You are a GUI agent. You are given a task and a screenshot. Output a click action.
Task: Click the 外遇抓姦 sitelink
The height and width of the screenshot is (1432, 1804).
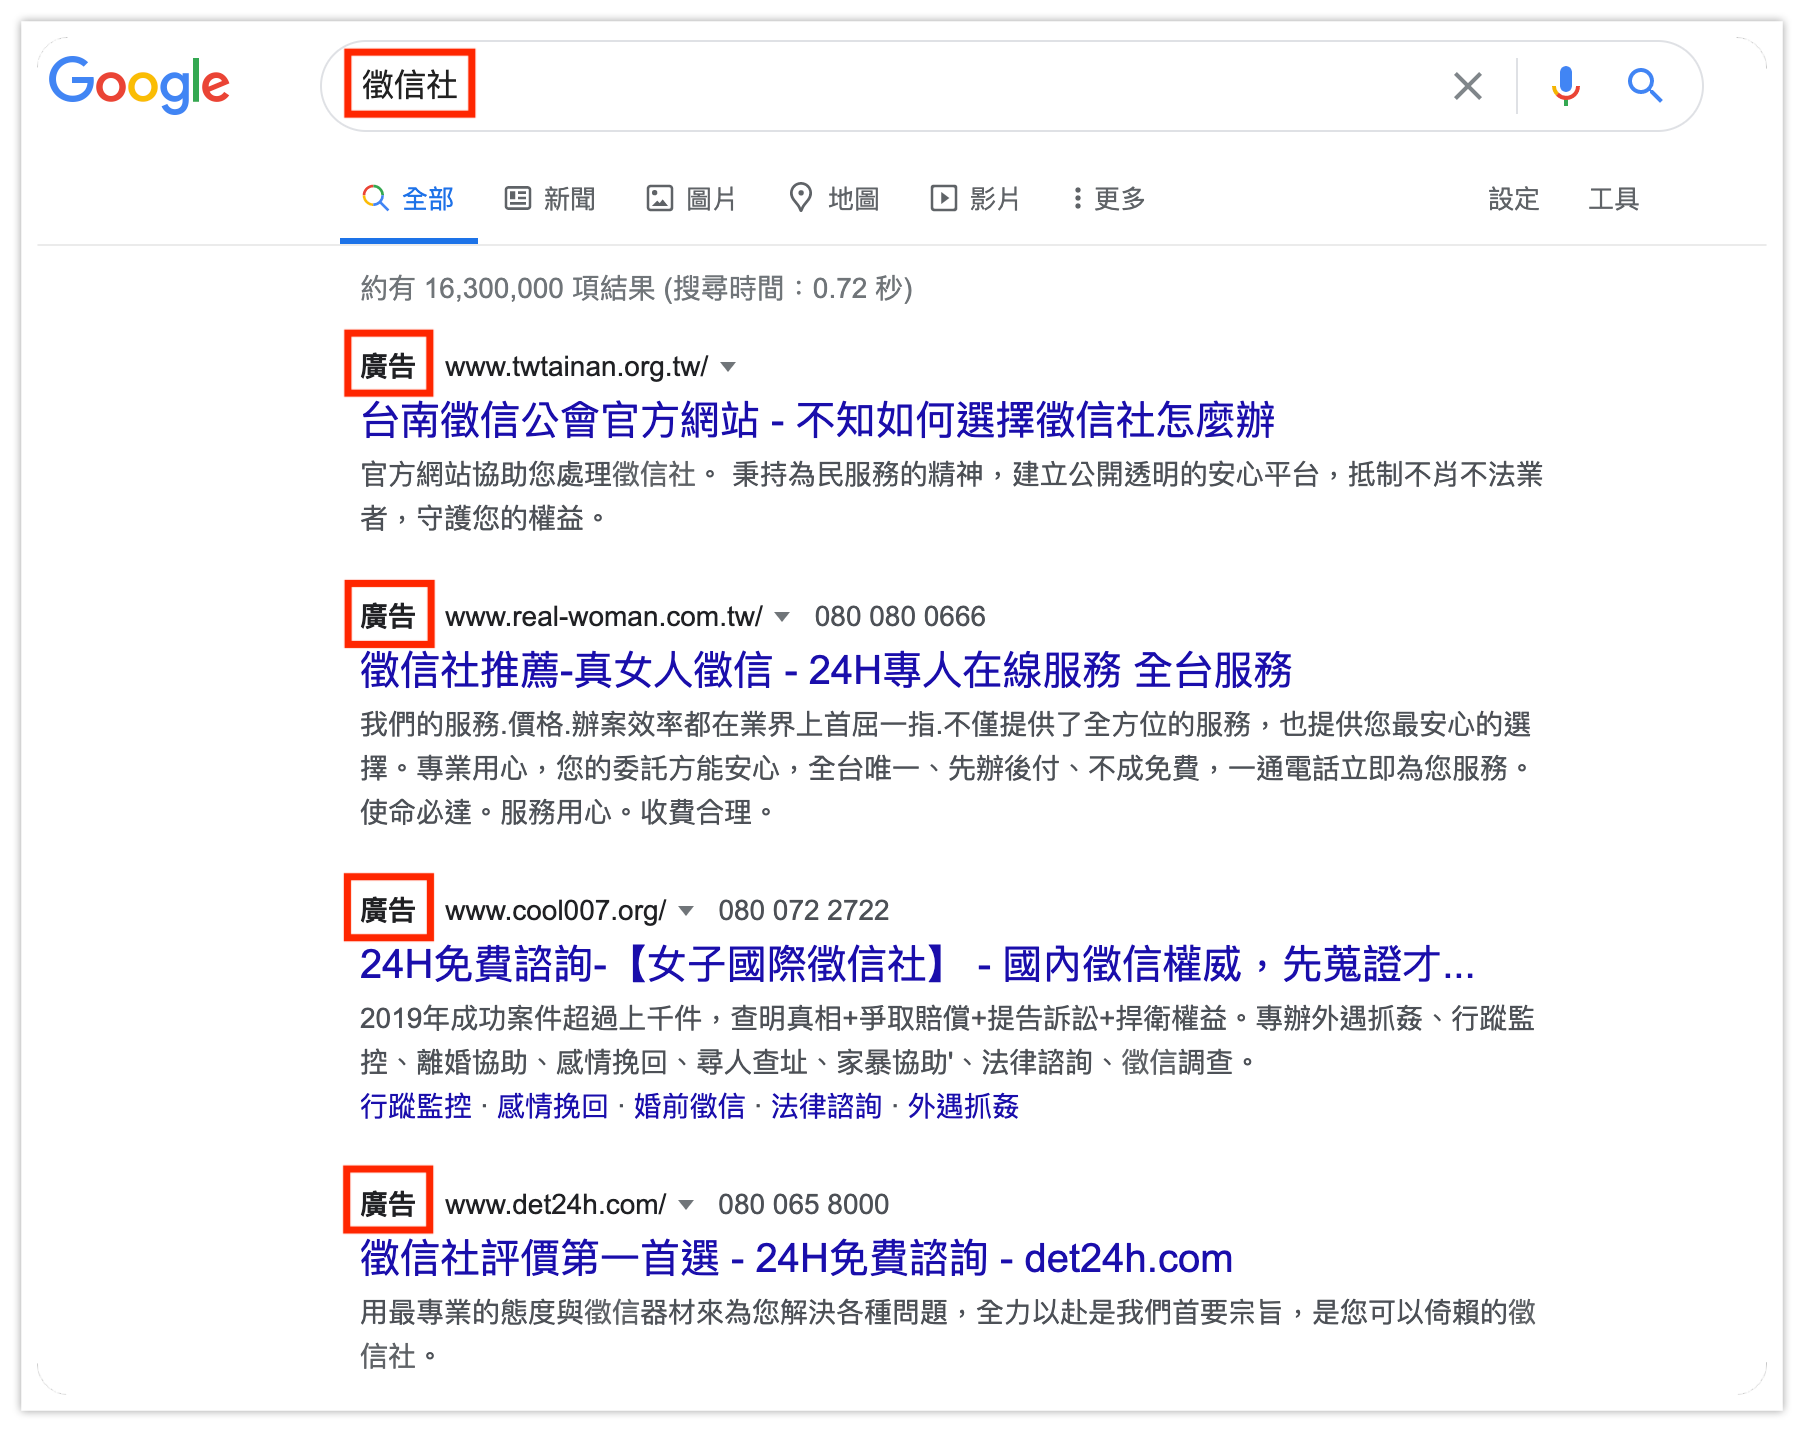[963, 1106]
